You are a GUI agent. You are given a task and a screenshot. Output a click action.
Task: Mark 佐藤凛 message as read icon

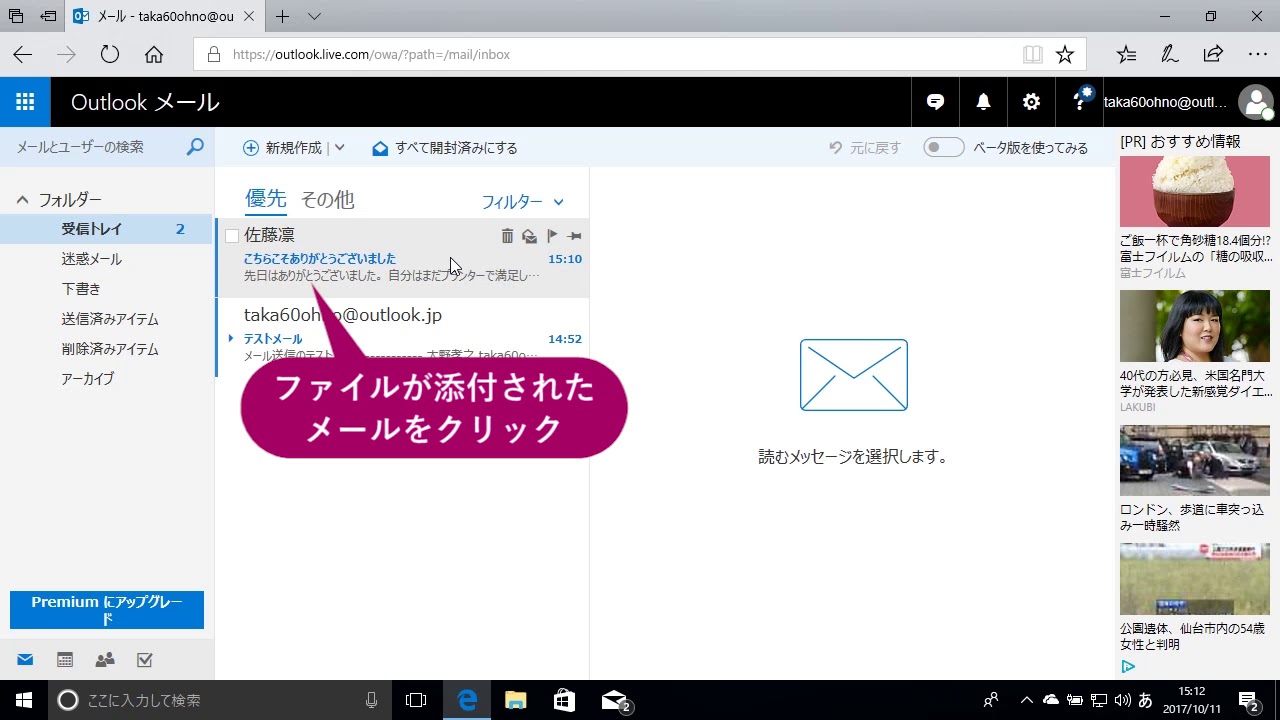pos(529,236)
